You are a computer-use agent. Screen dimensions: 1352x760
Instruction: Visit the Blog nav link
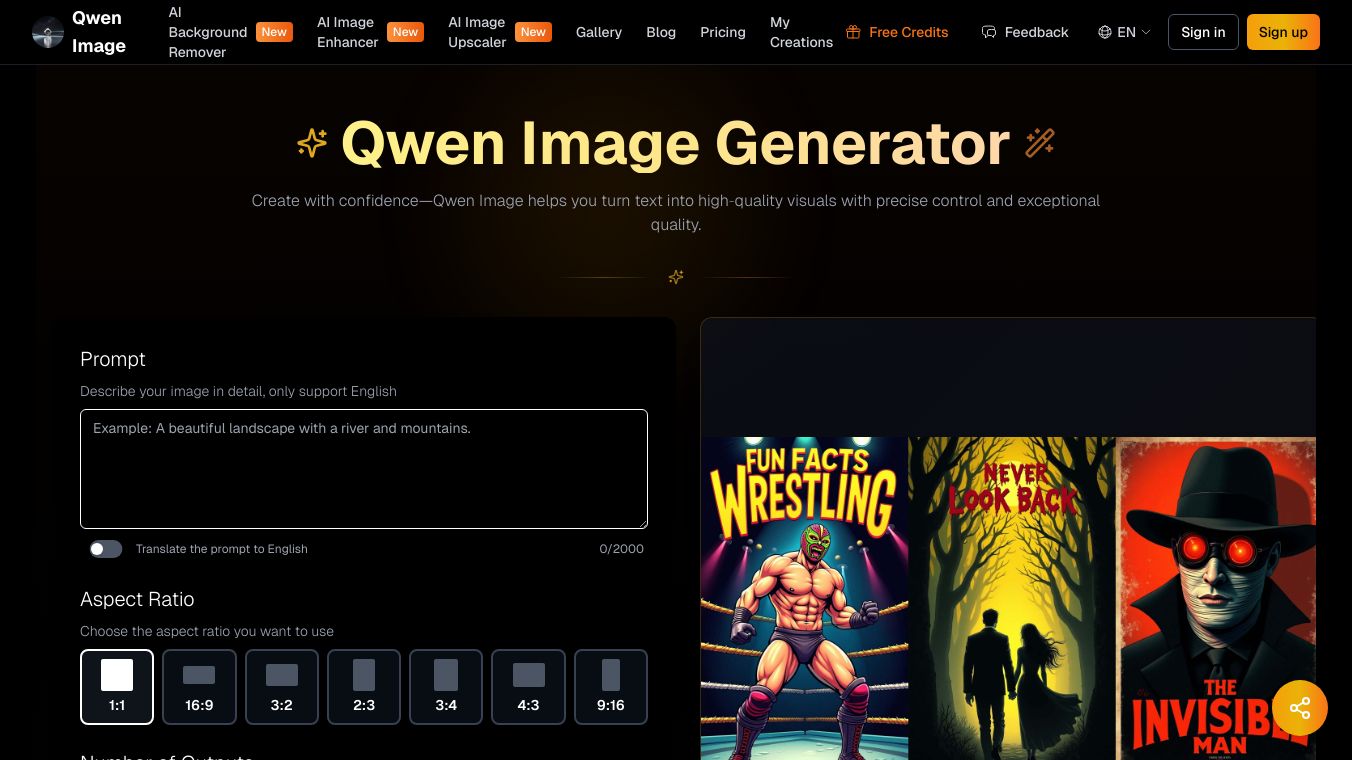point(661,32)
